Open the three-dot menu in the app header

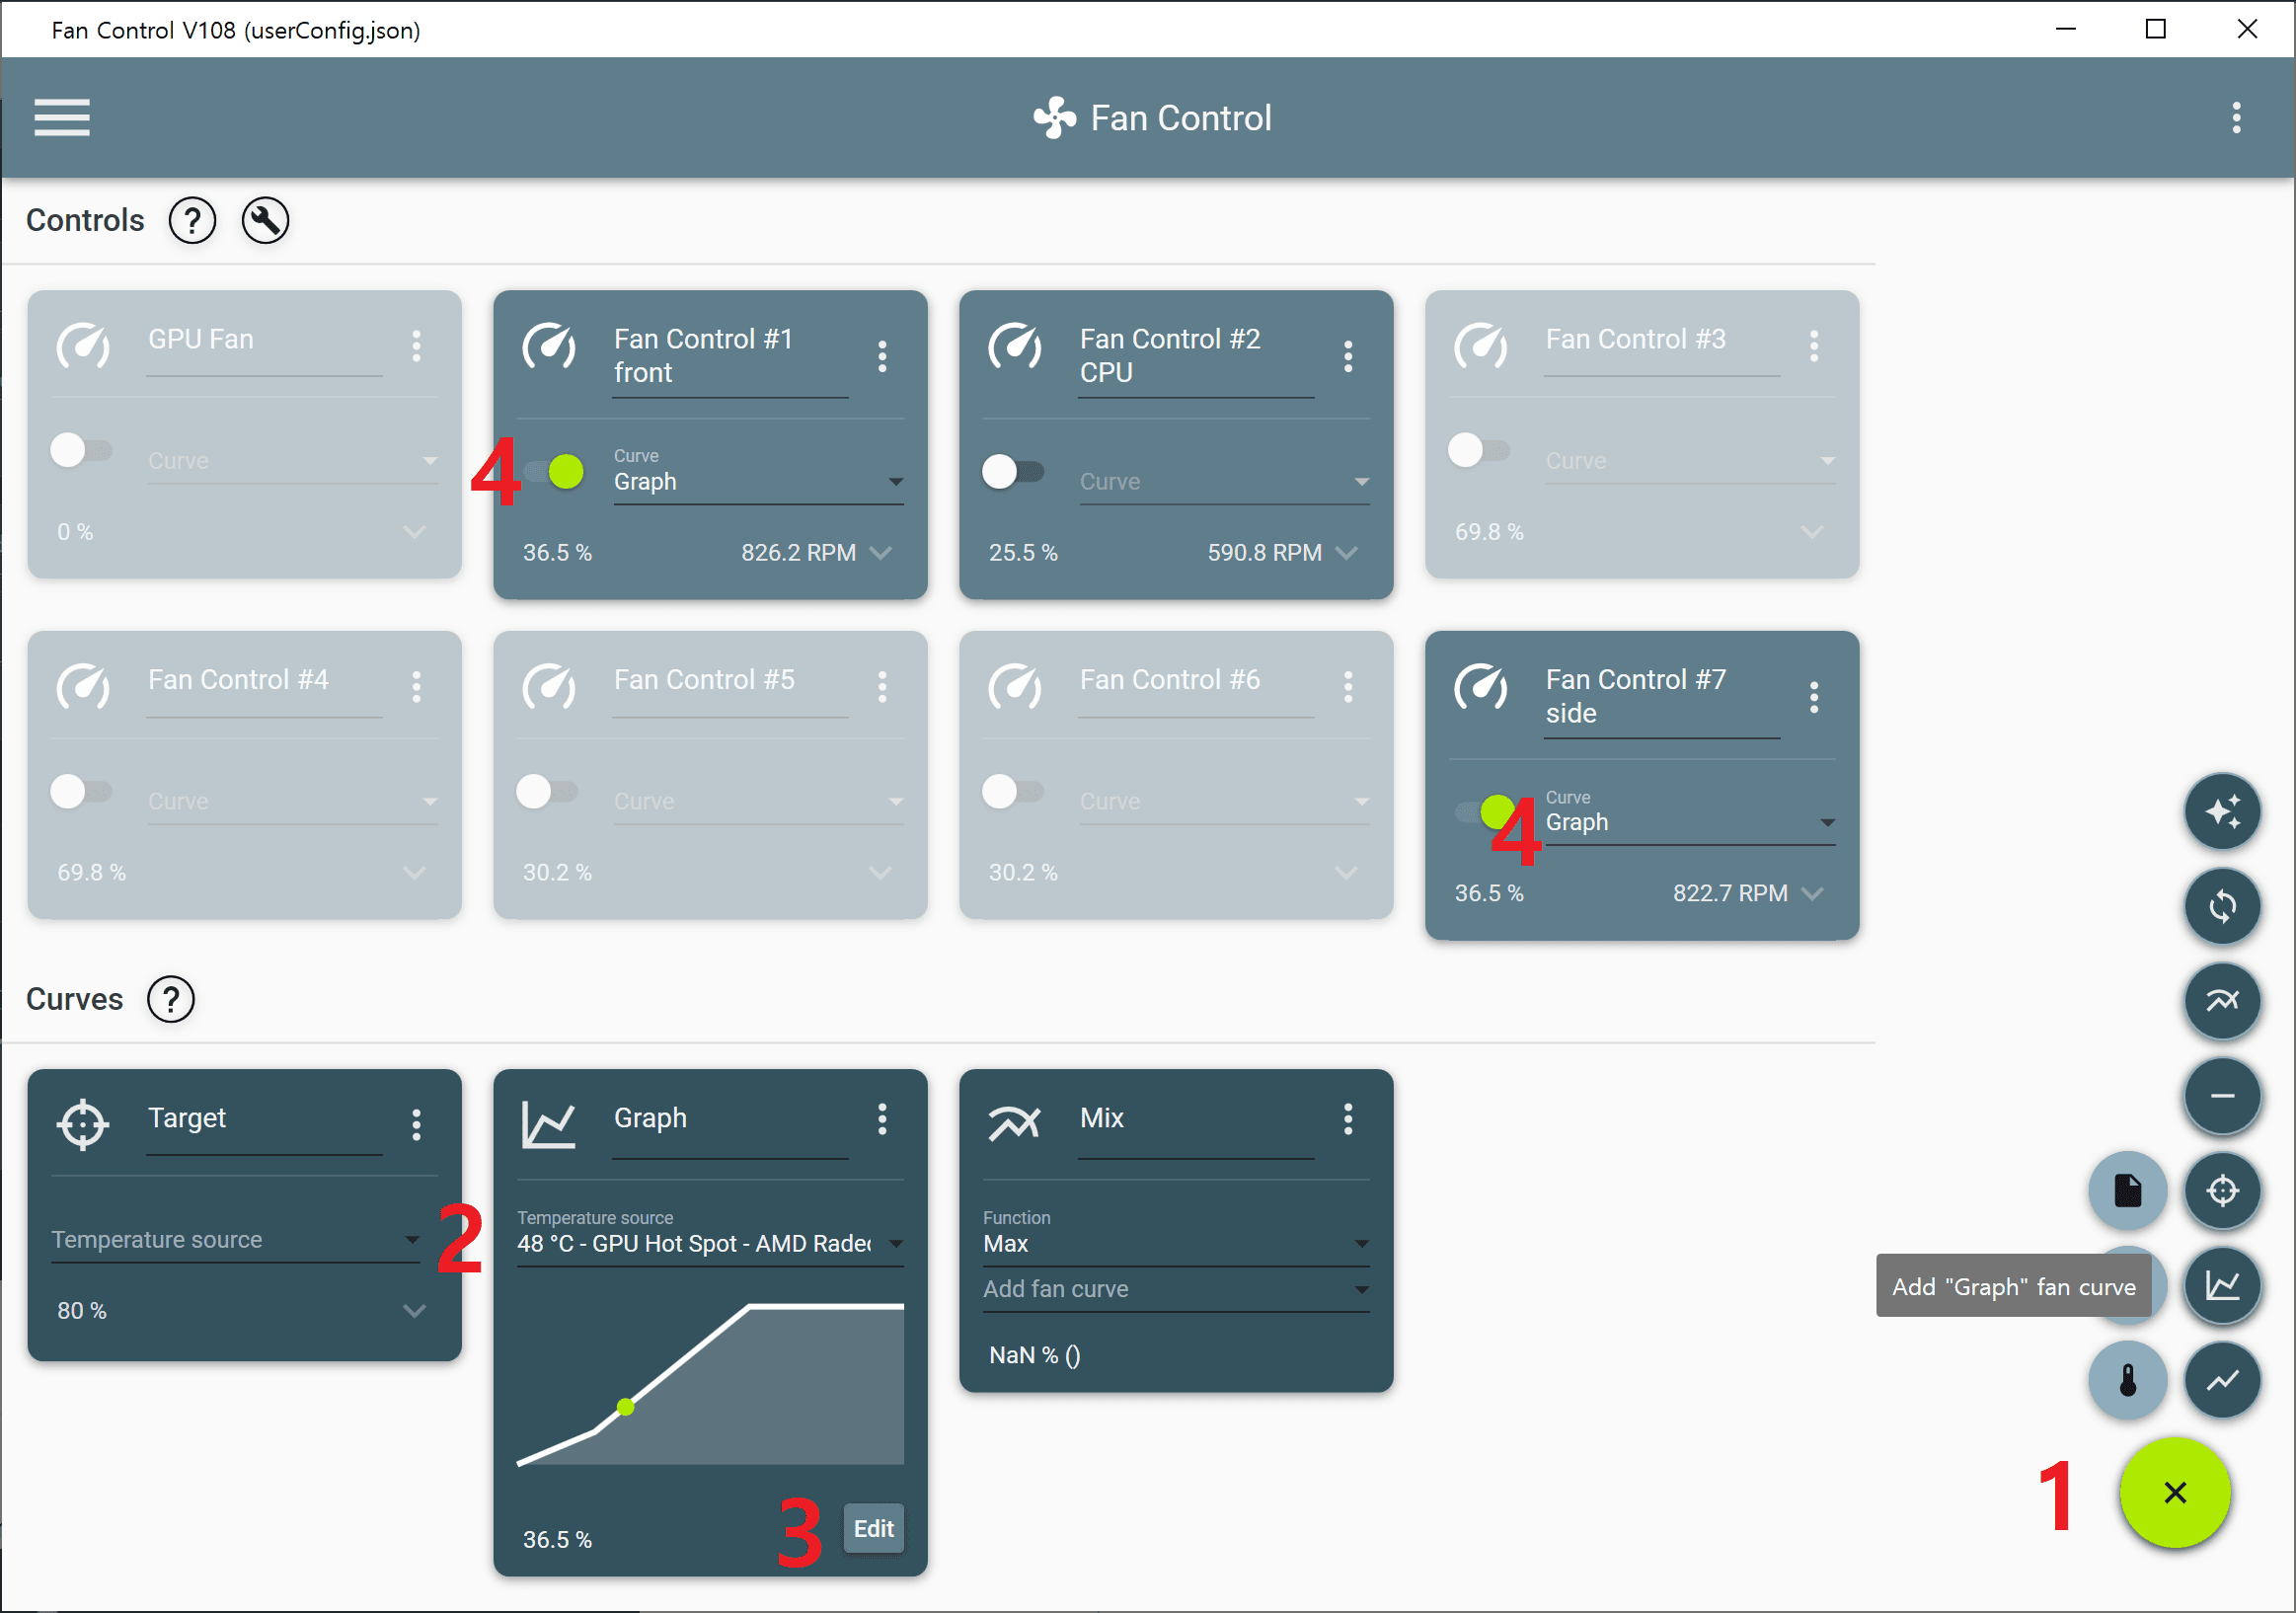click(x=2236, y=118)
